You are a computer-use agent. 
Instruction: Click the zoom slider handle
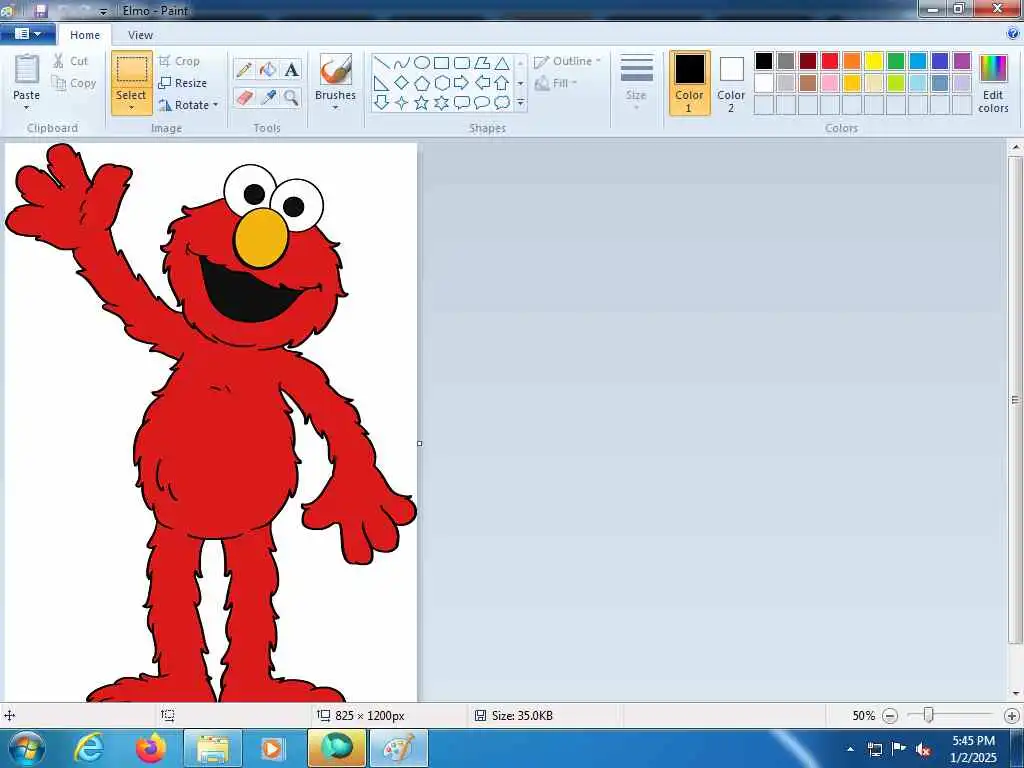click(x=928, y=715)
